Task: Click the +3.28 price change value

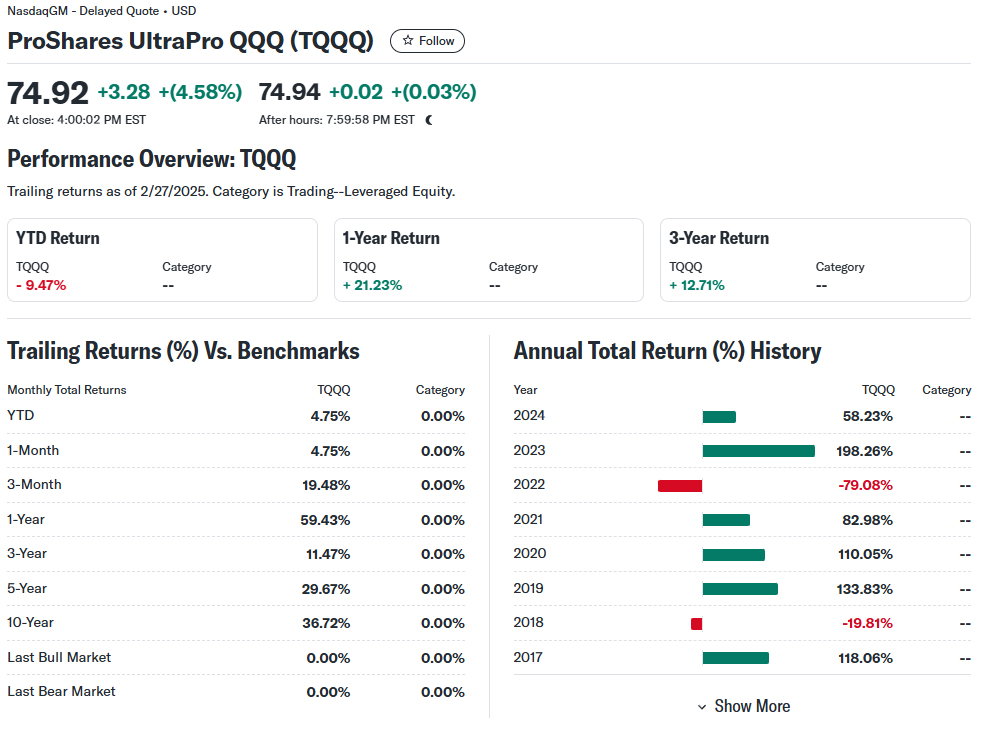Action: [124, 92]
